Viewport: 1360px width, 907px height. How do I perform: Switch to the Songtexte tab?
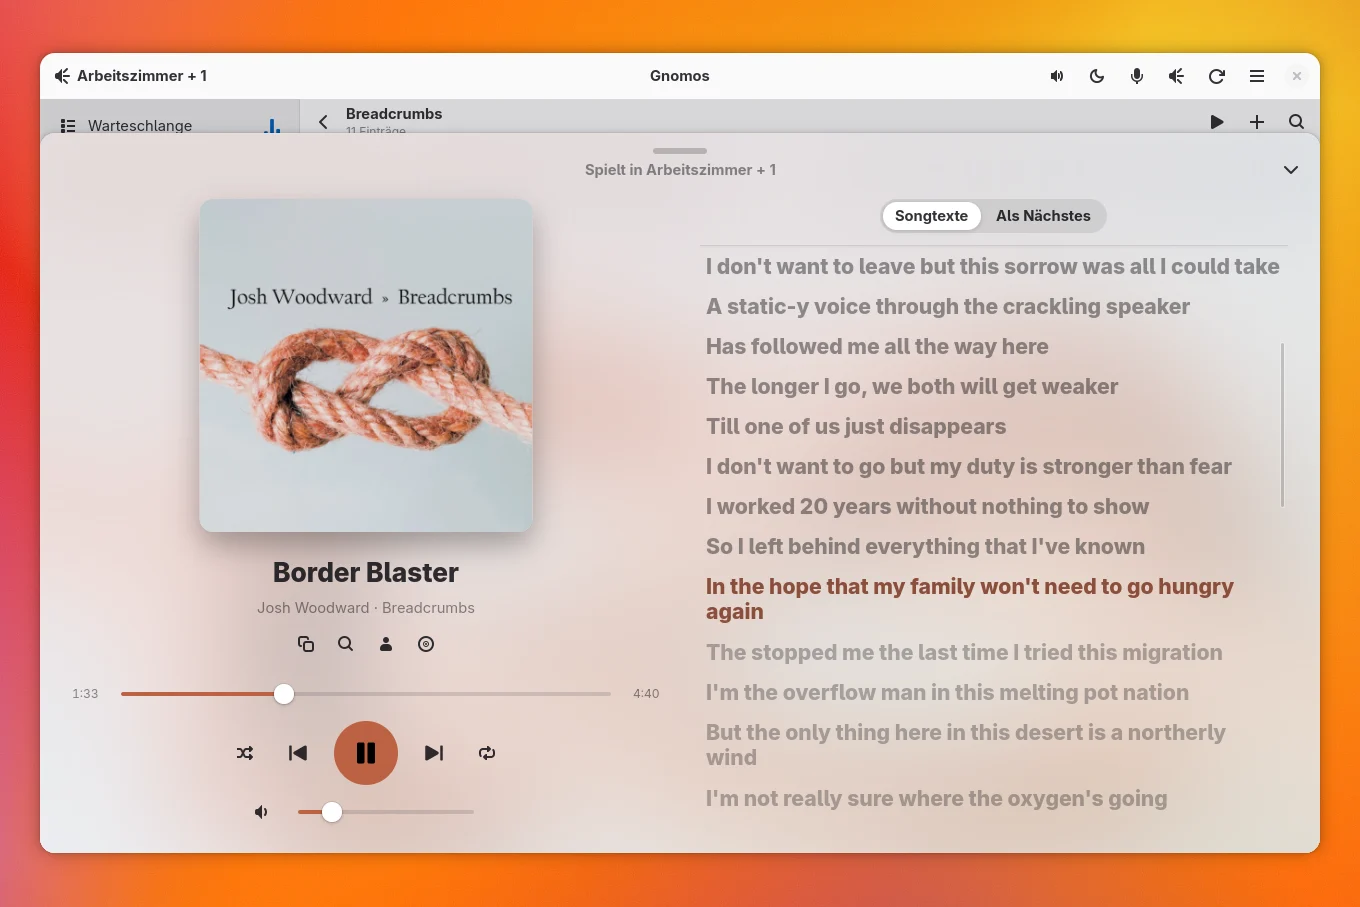(931, 216)
